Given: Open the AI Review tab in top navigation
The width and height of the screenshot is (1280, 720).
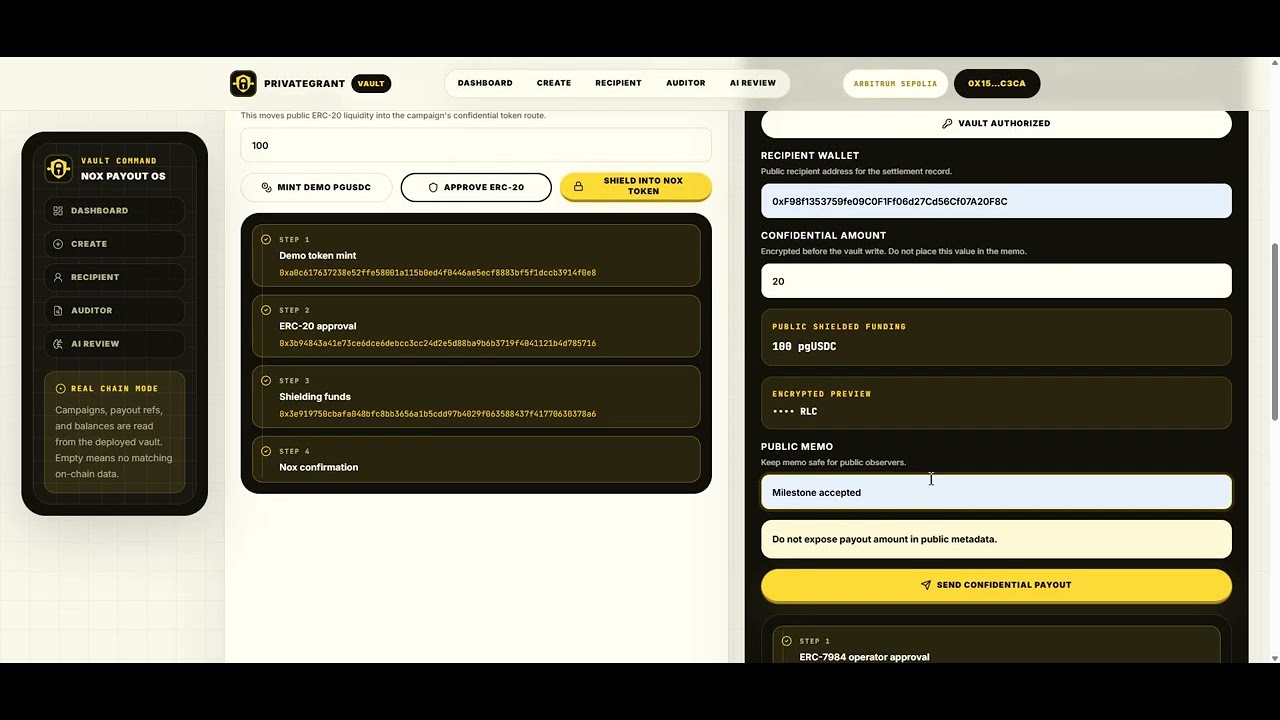Looking at the screenshot, I should coord(753,83).
